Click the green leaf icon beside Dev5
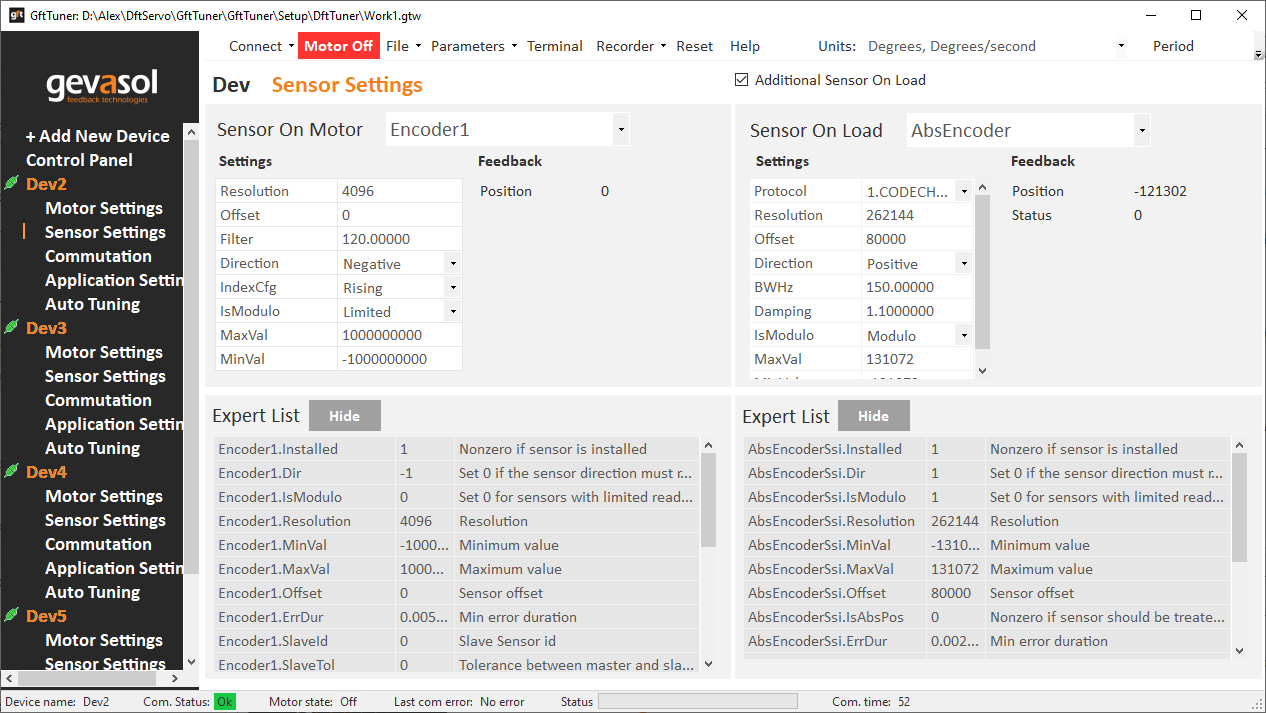The image size is (1266, 713). (x=11, y=616)
